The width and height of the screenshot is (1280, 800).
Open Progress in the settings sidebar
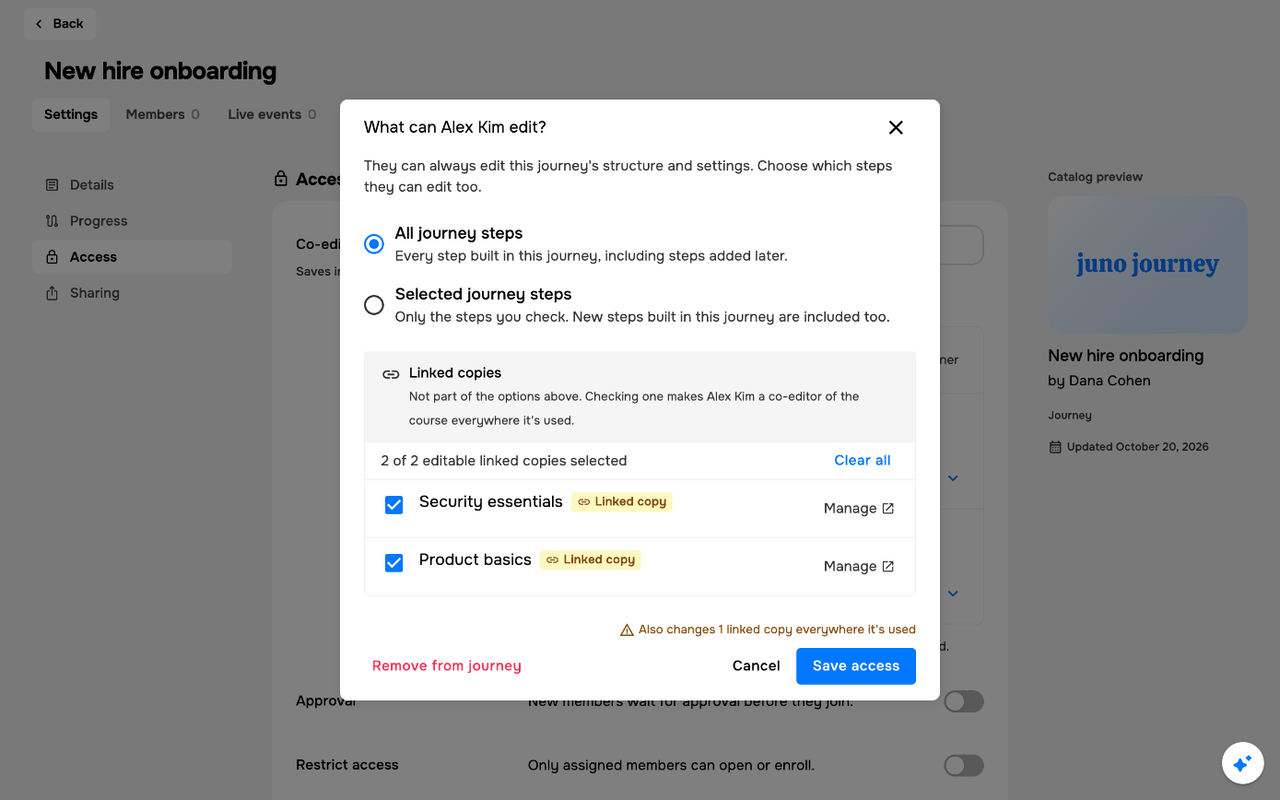(x=132, y=221)
